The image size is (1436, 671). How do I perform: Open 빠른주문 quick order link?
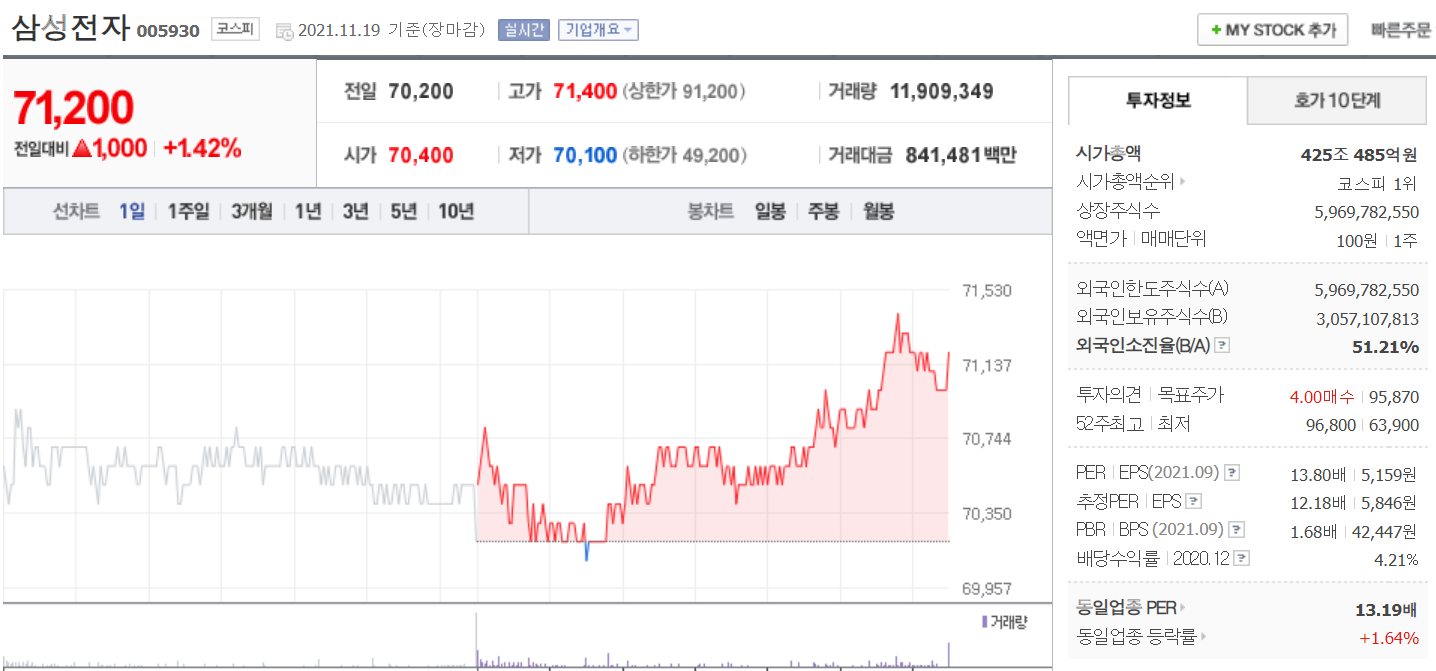click(x=1401, y=30)
